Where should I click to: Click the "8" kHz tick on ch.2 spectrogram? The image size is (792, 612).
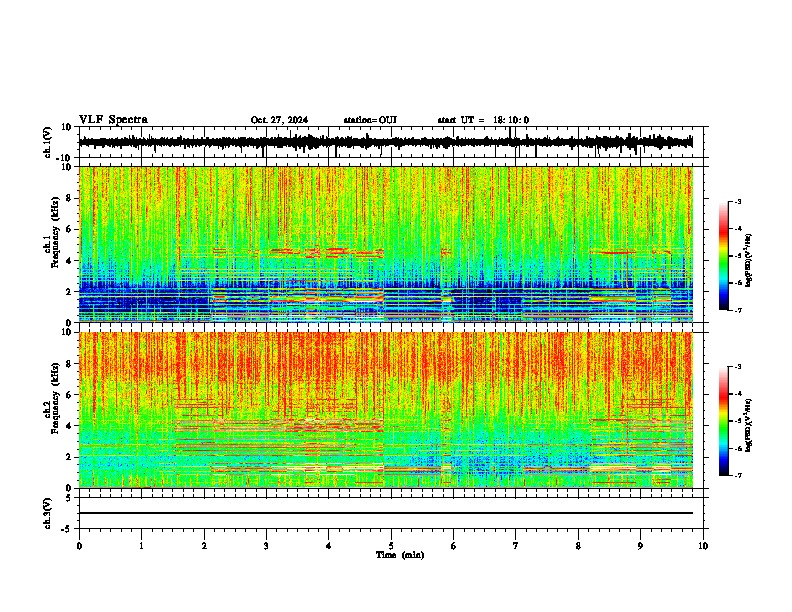(69, 363)
